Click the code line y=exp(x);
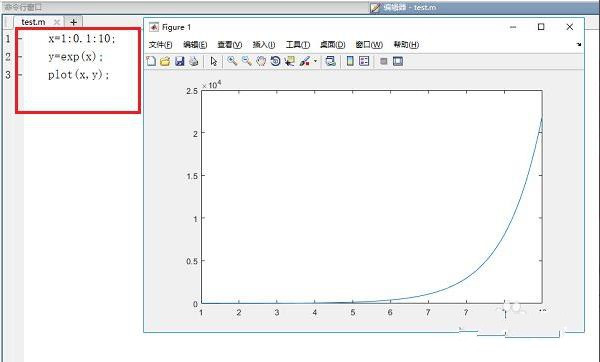600x362 pixels. point(76,57)
